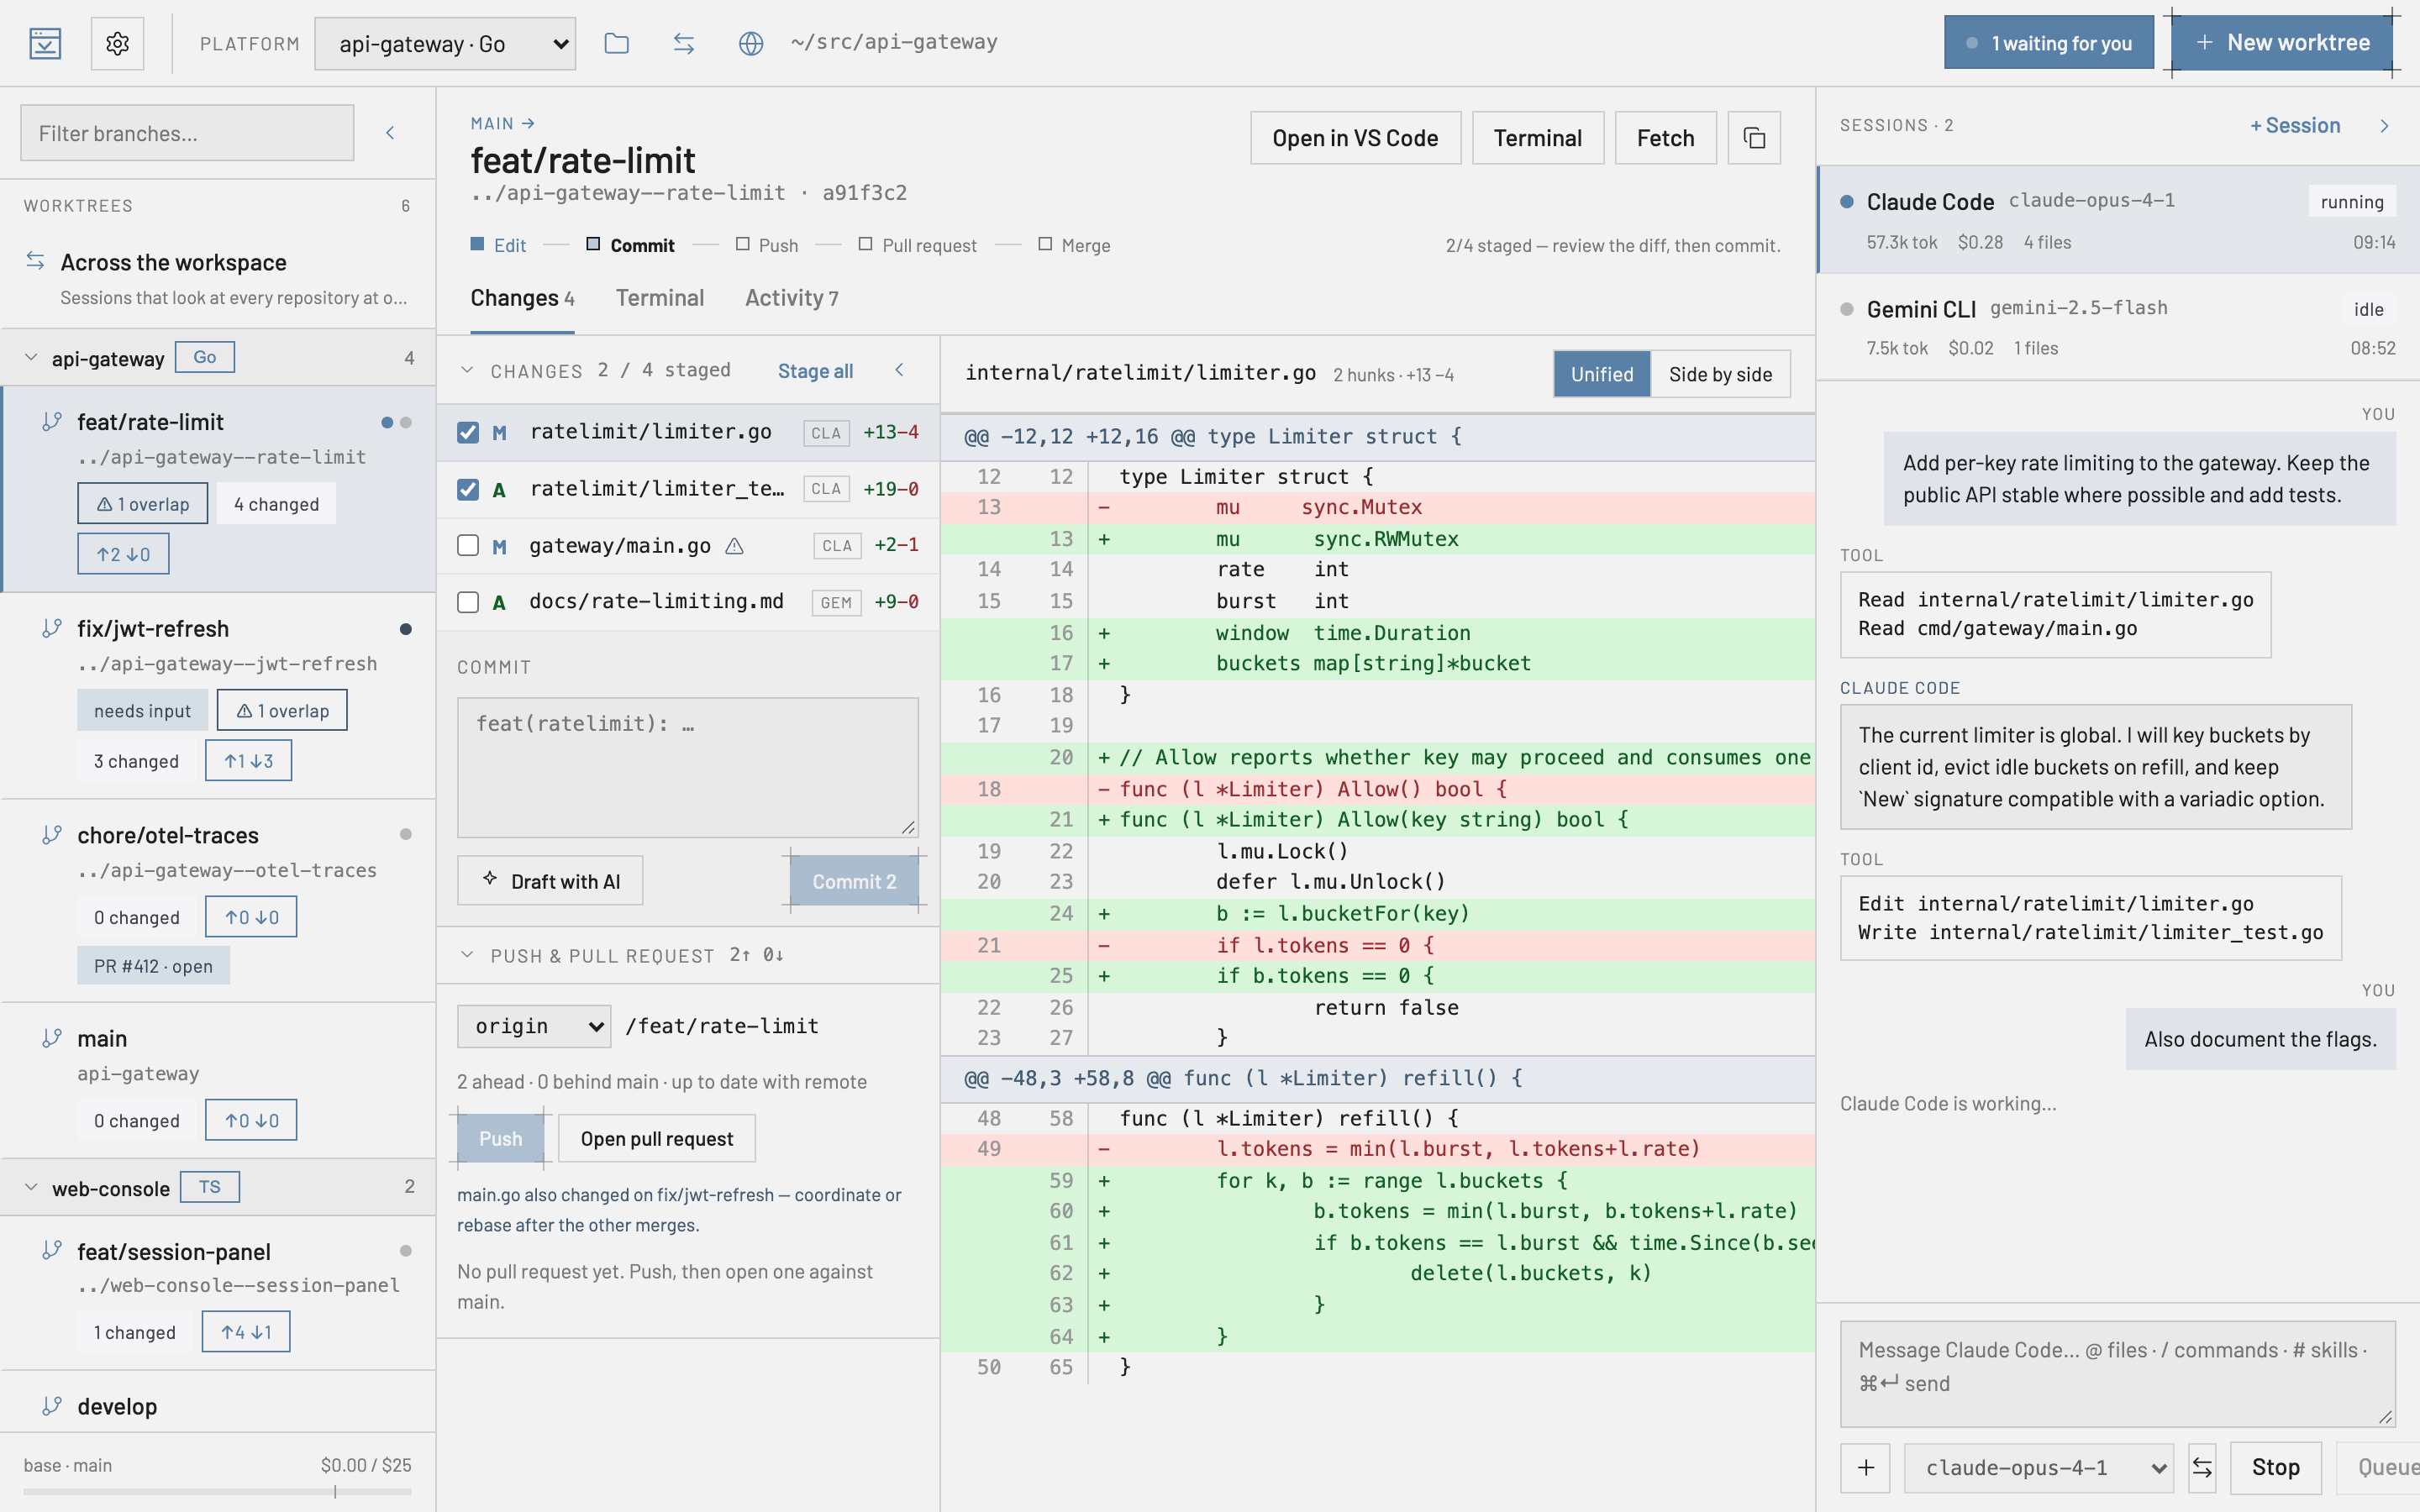
Task: Click the branch icon next to develop
Action: (52, 1406)
